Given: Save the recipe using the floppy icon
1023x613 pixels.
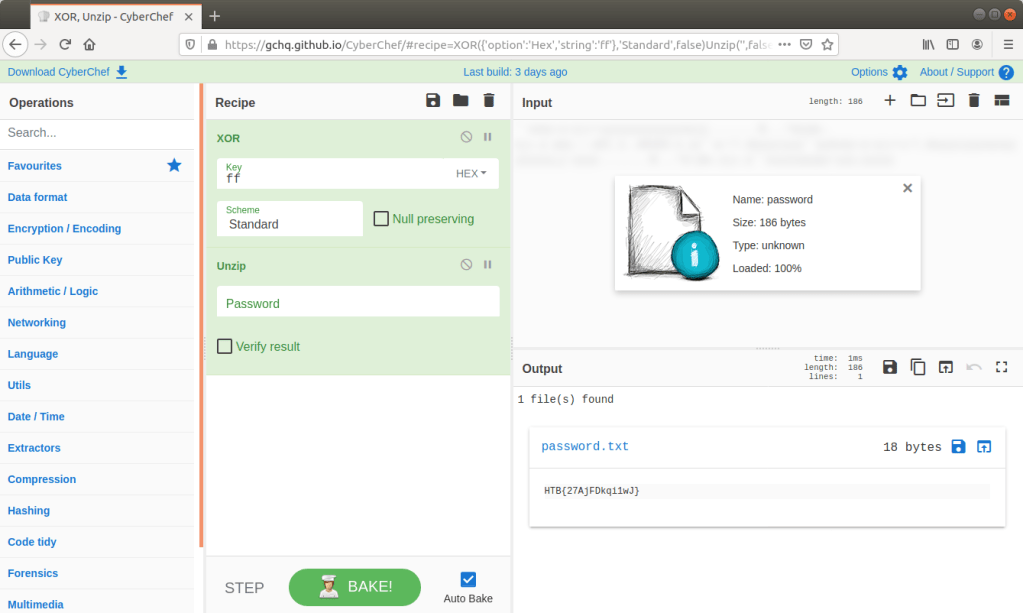Looking at the screenshot, I should click(x=432, y=100).
